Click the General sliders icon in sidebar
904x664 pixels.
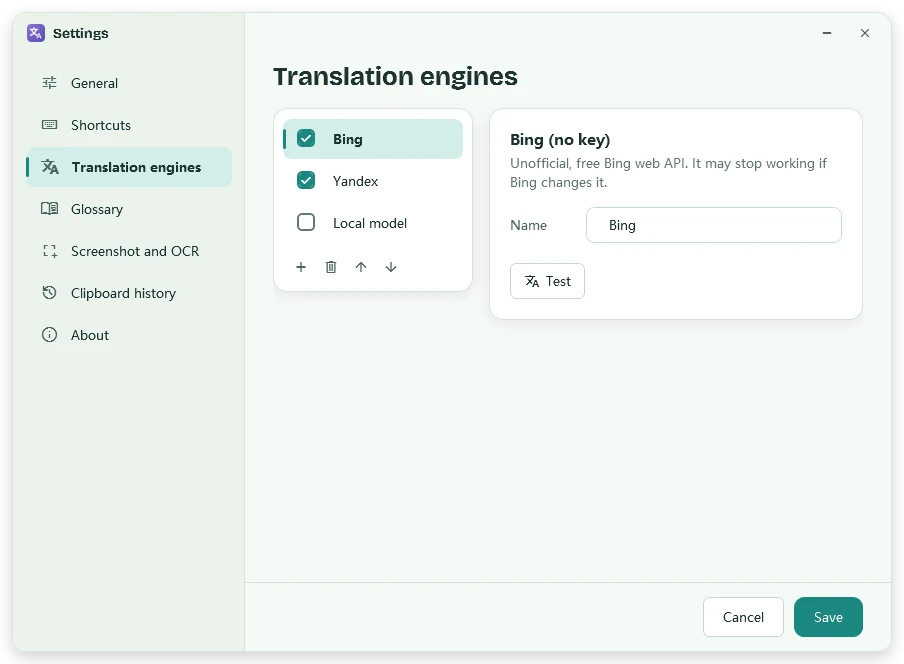pyautogui.click(x=50, y=83)
